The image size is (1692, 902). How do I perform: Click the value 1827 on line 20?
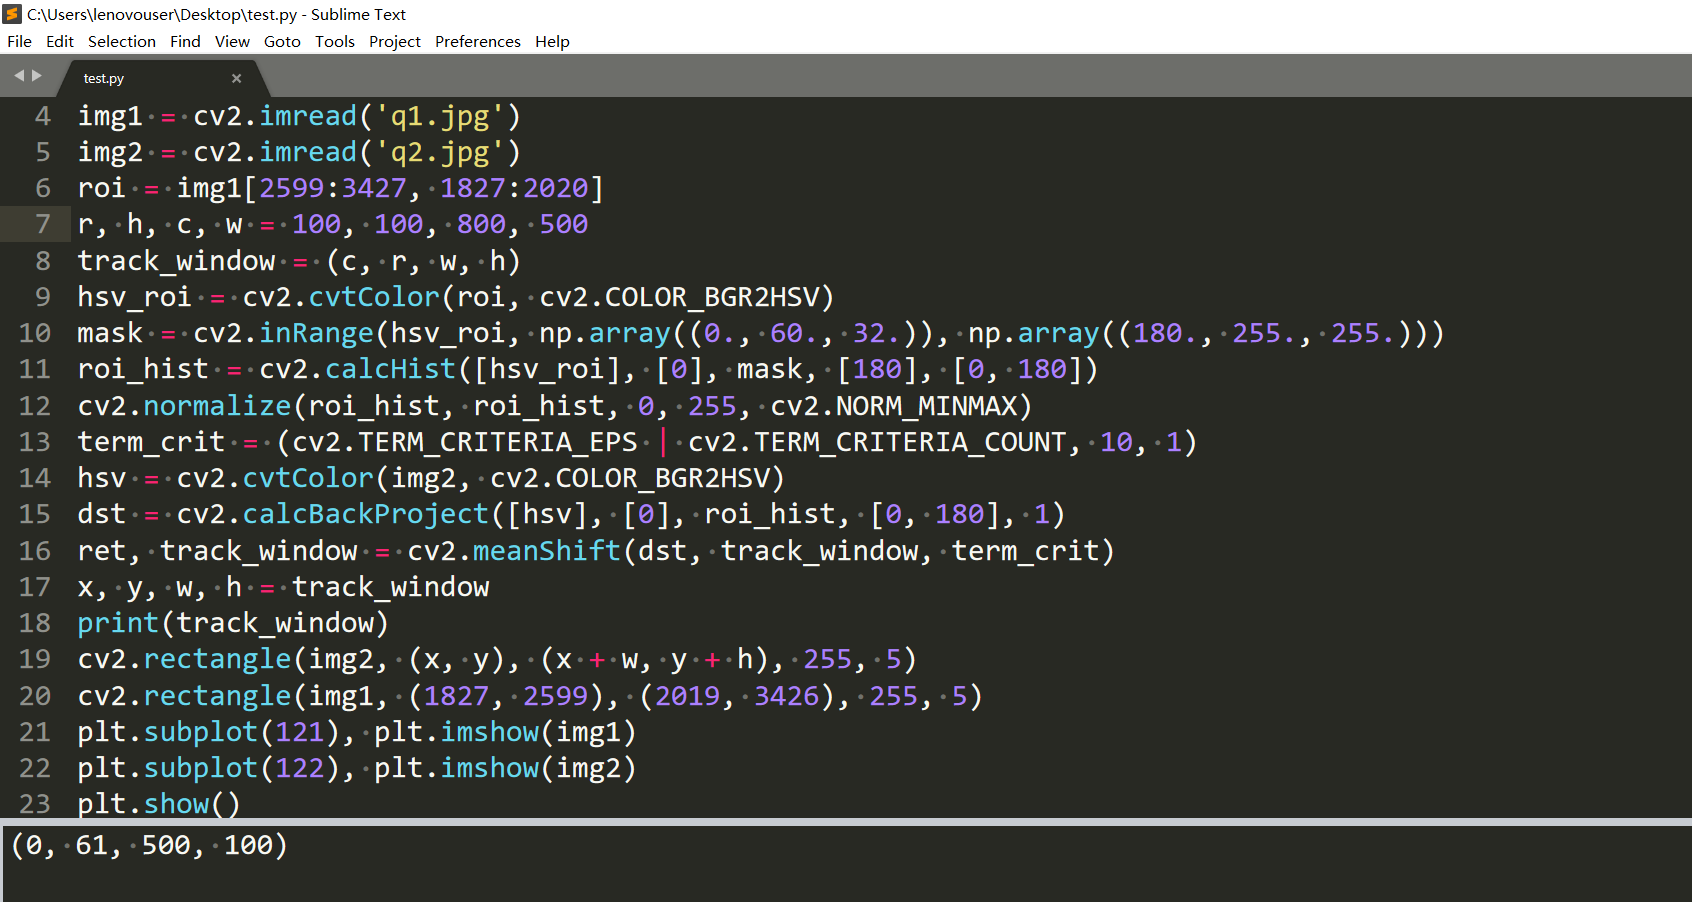pyautogui.click(x=457, y=696)
